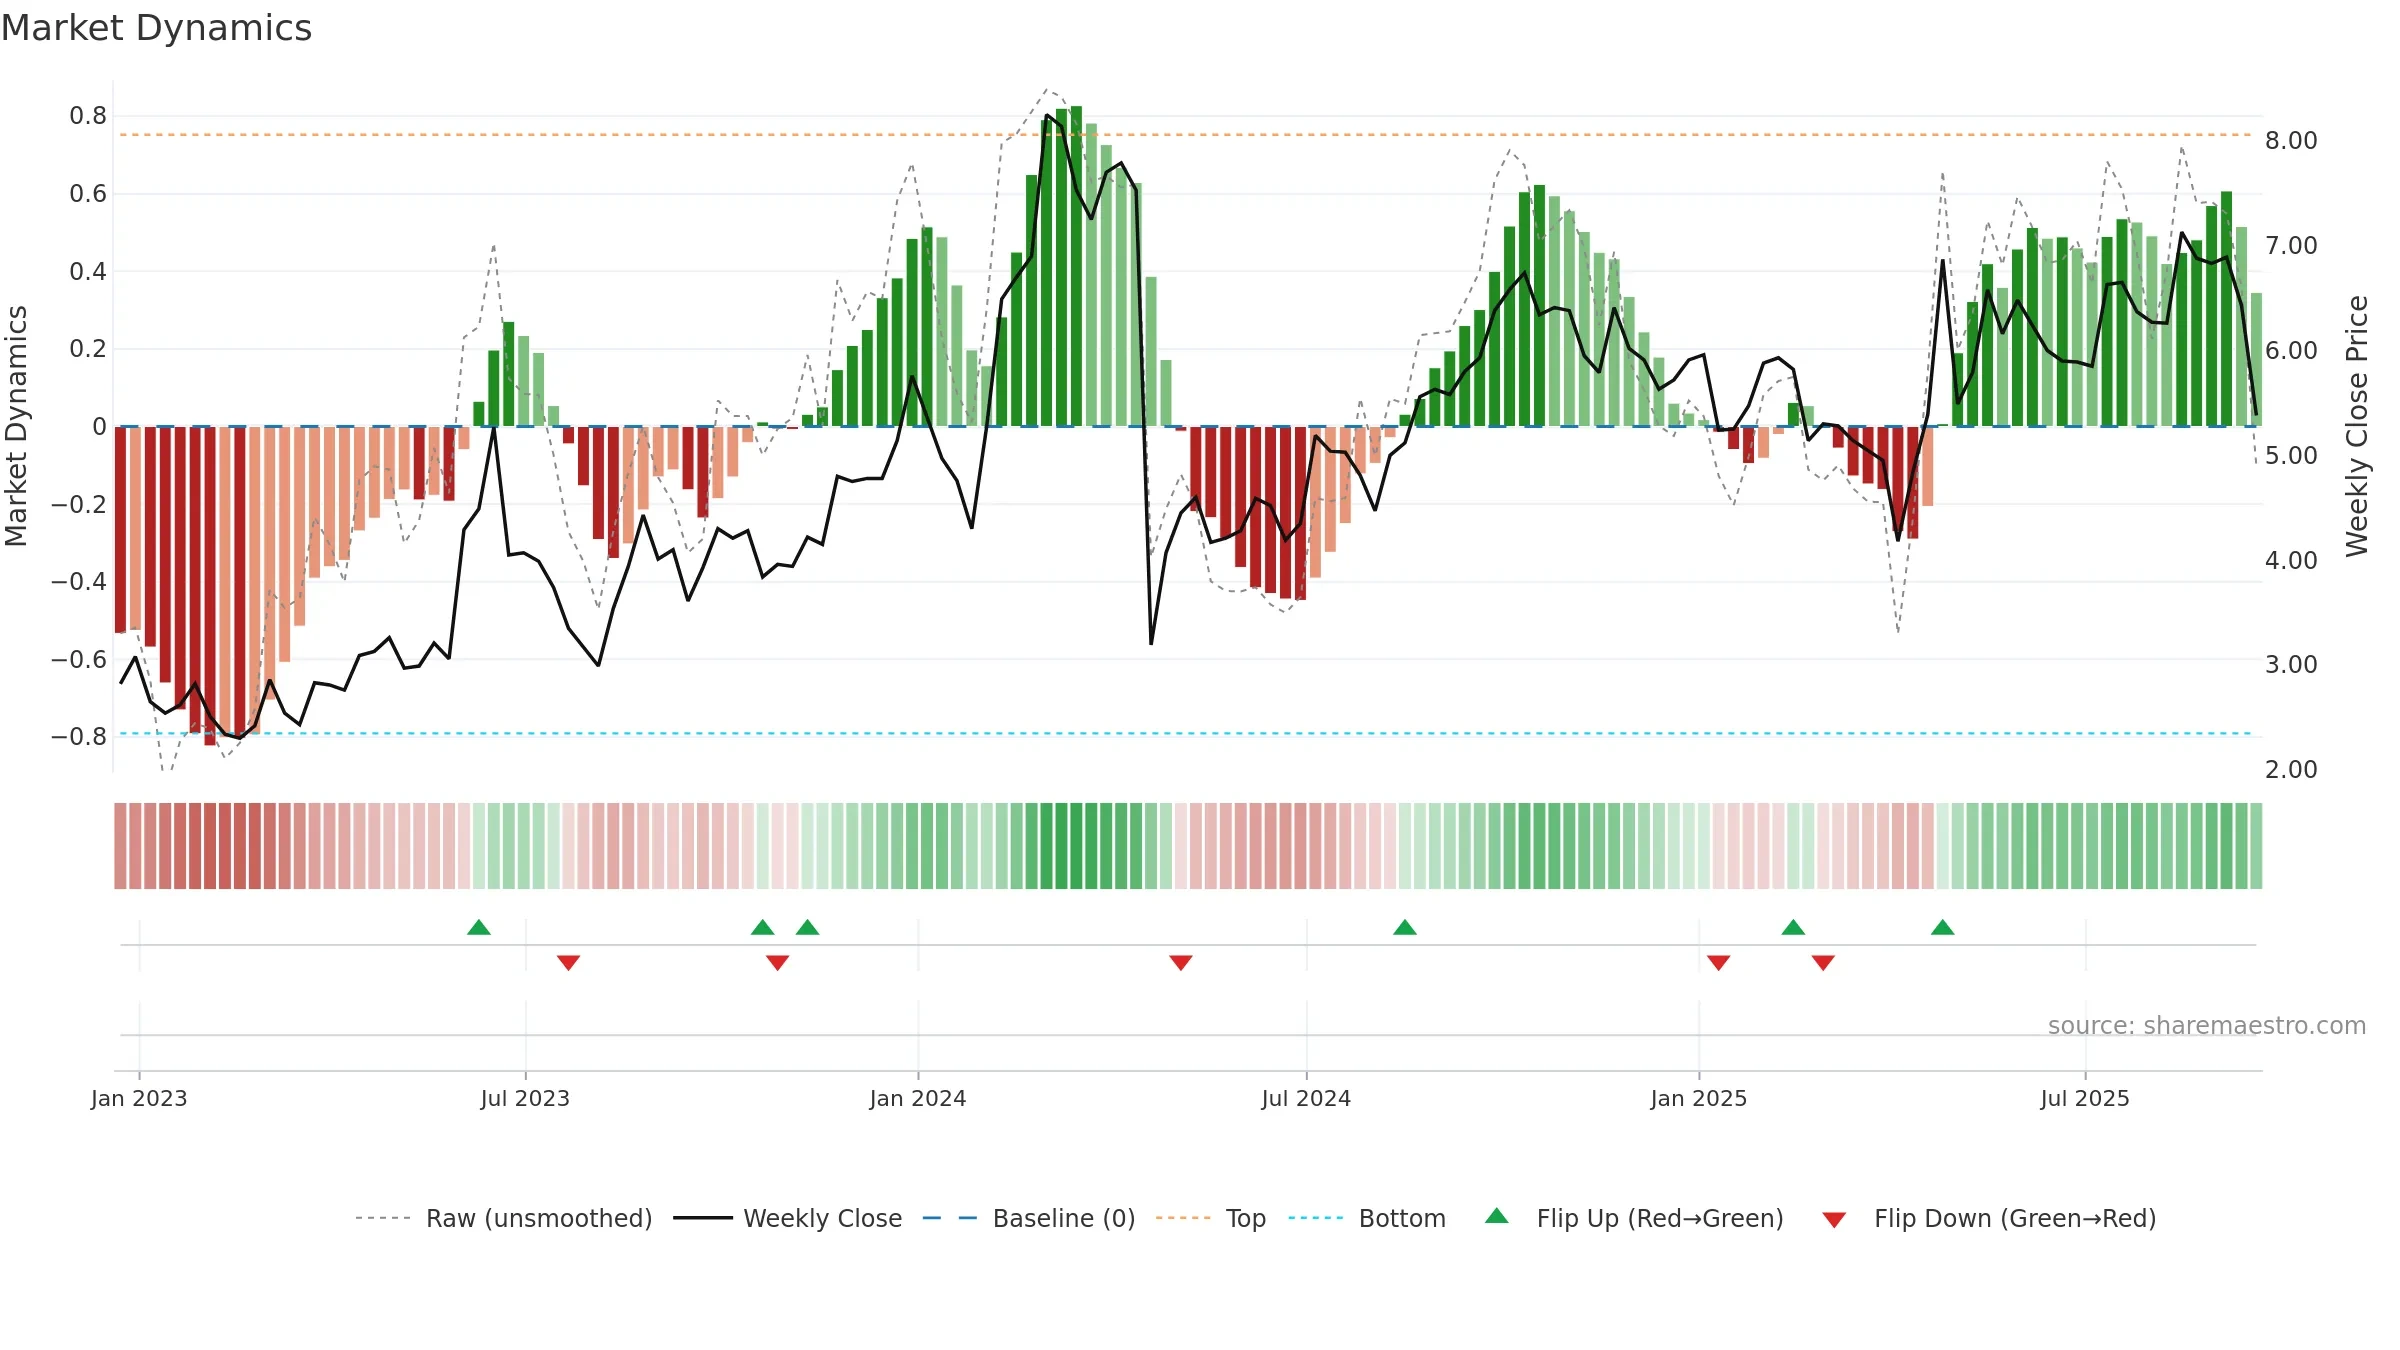Viewport: 2400px width, 1350px height.
Task: Click the 0.8 tick on the left axis
Action: [88, 116]
